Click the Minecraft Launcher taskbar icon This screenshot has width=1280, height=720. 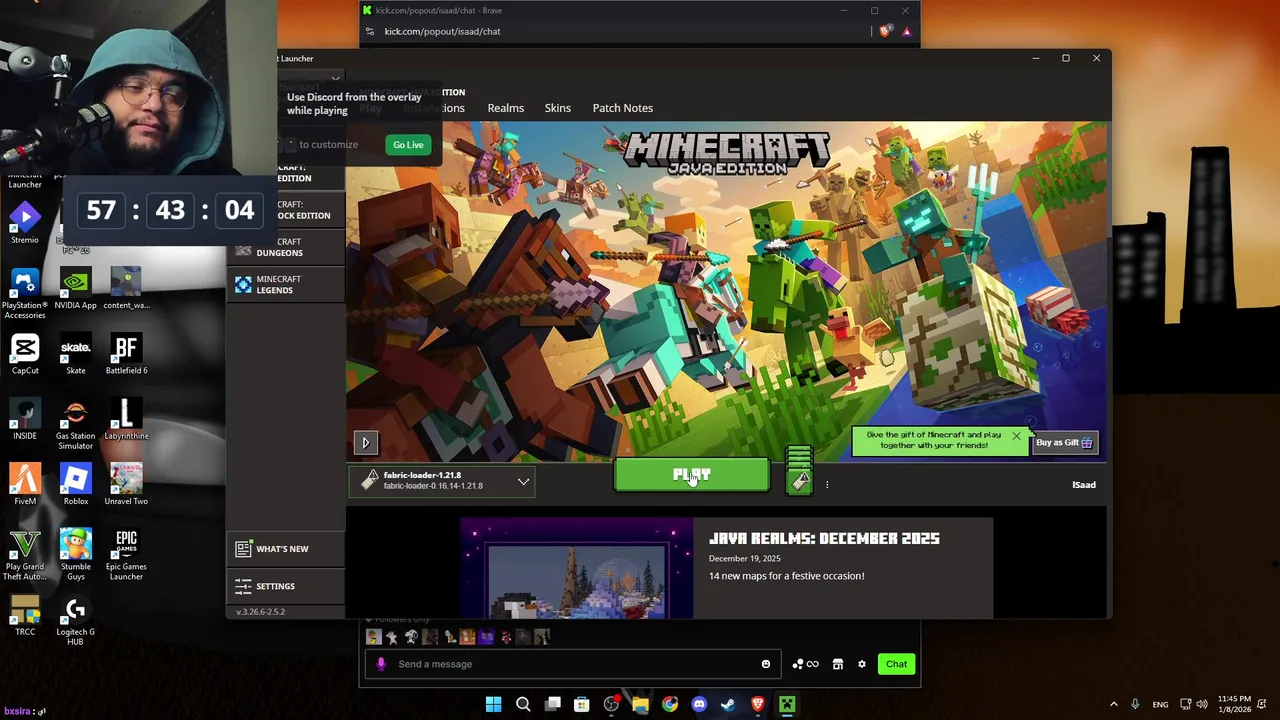(787, 704)
